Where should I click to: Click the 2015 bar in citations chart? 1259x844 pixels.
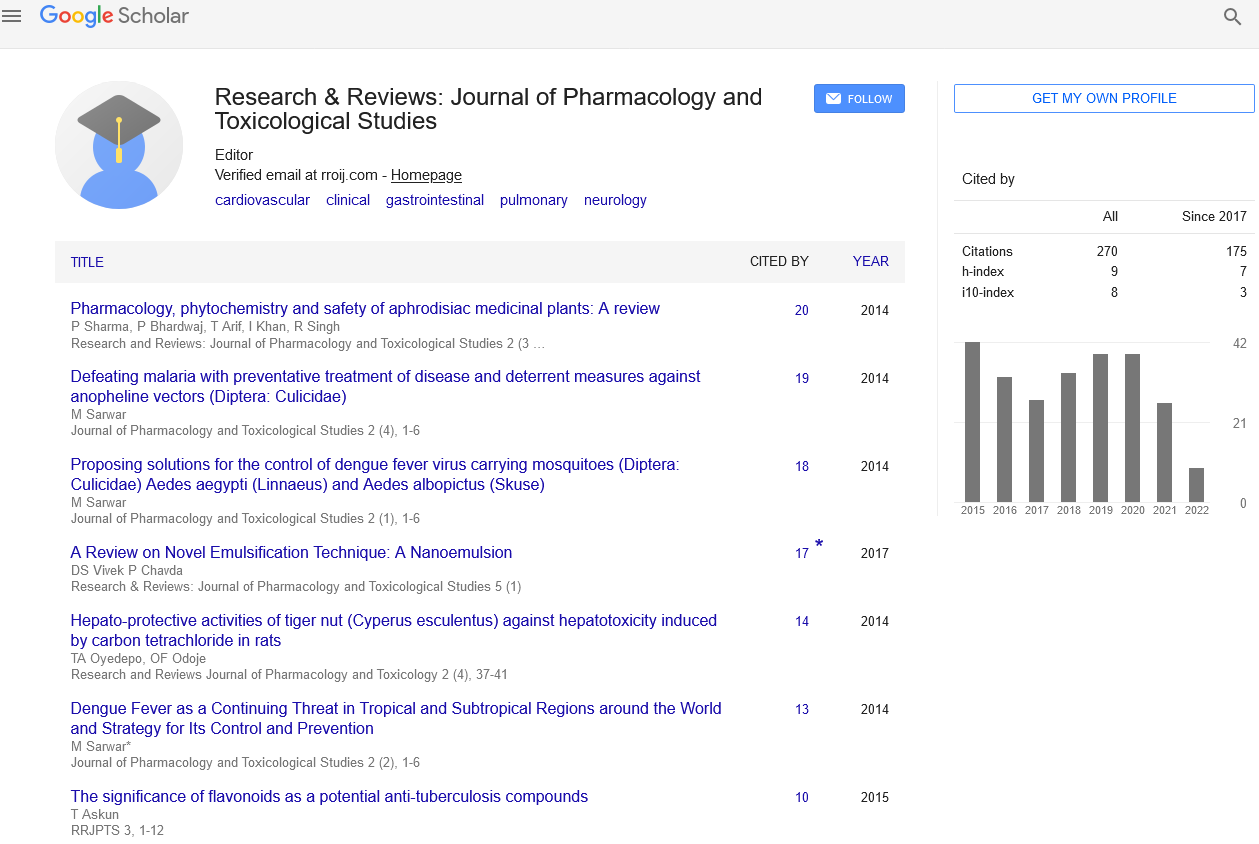coord(972,421)
